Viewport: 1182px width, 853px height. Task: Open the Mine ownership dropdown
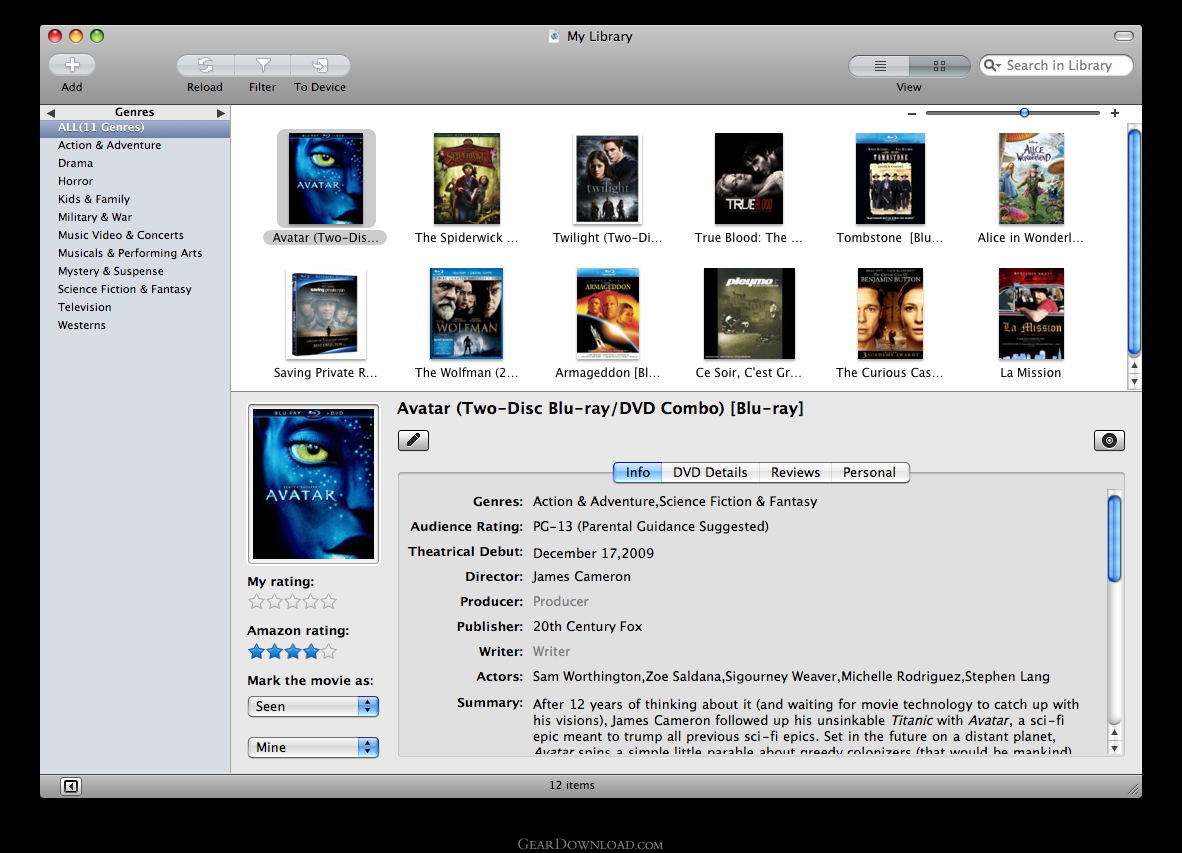313,747
